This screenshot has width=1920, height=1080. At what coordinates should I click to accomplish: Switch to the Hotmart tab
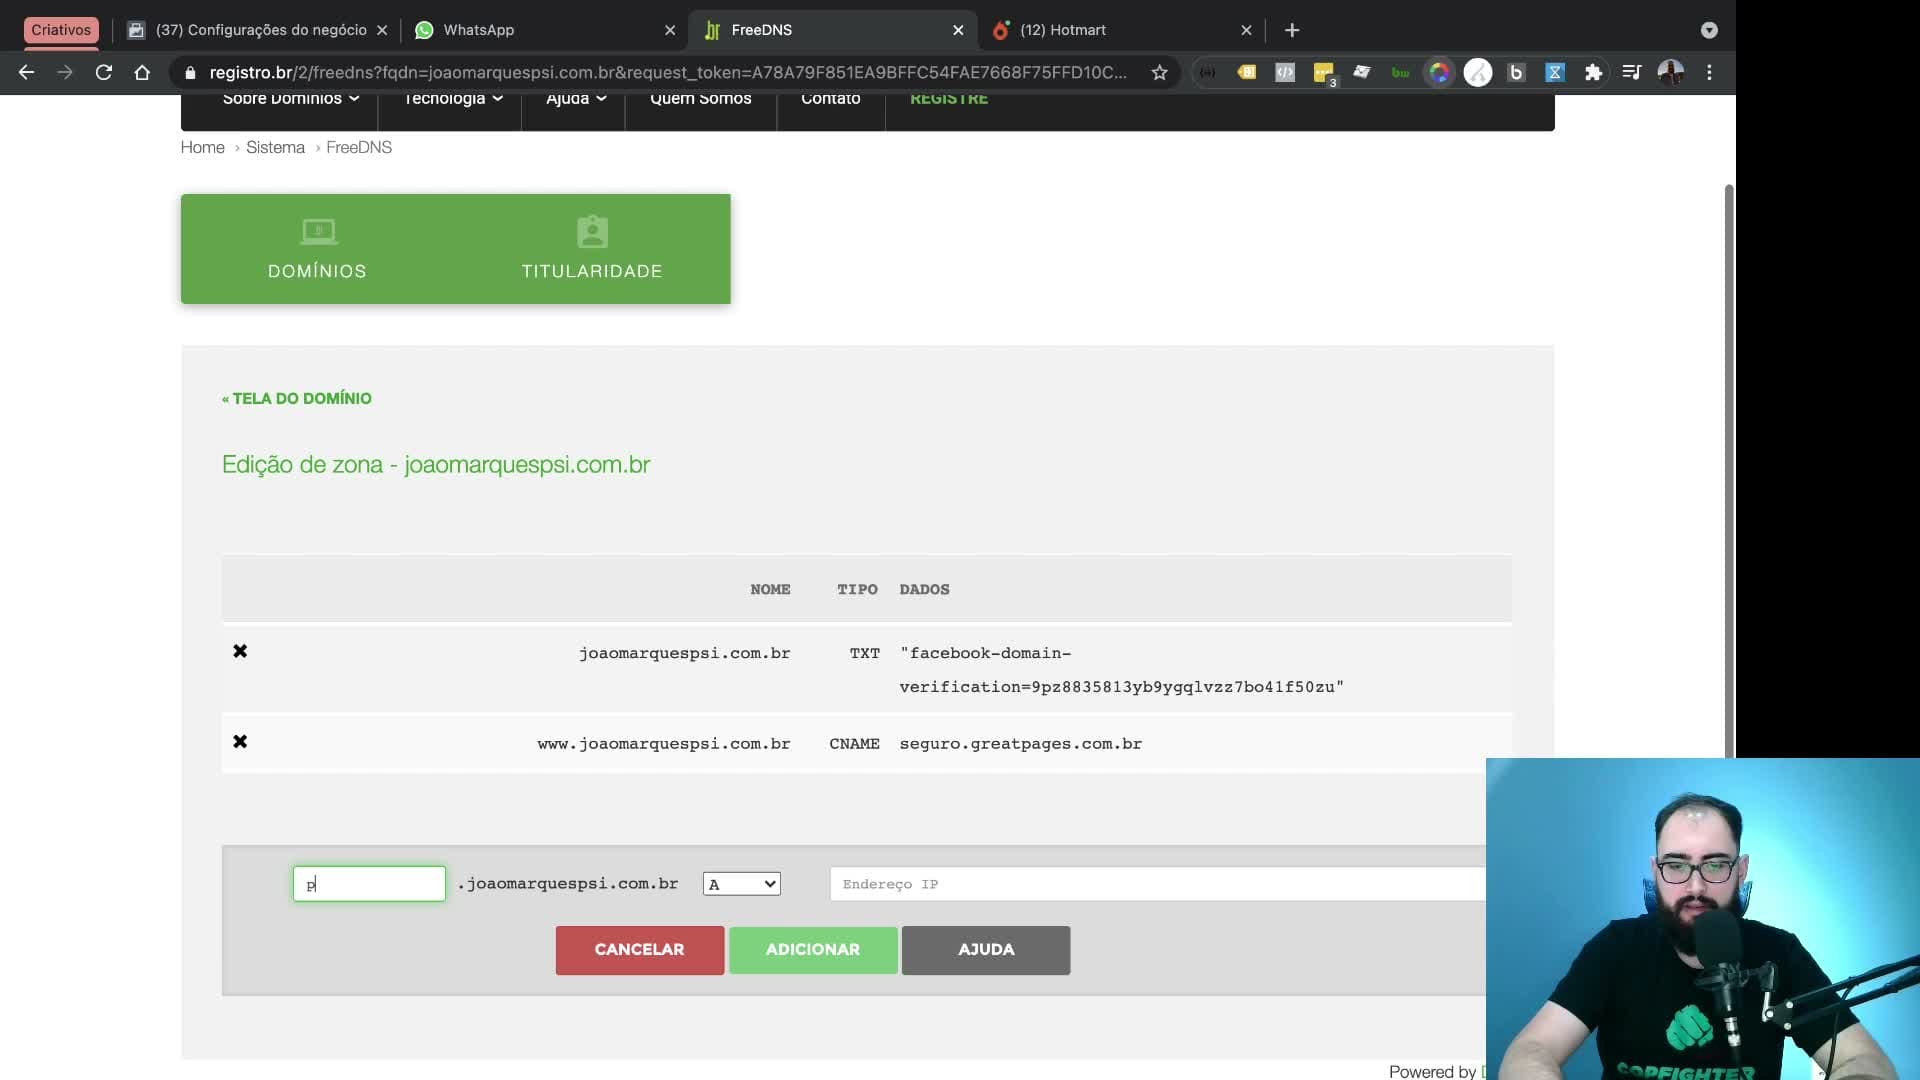(1122, 30)
